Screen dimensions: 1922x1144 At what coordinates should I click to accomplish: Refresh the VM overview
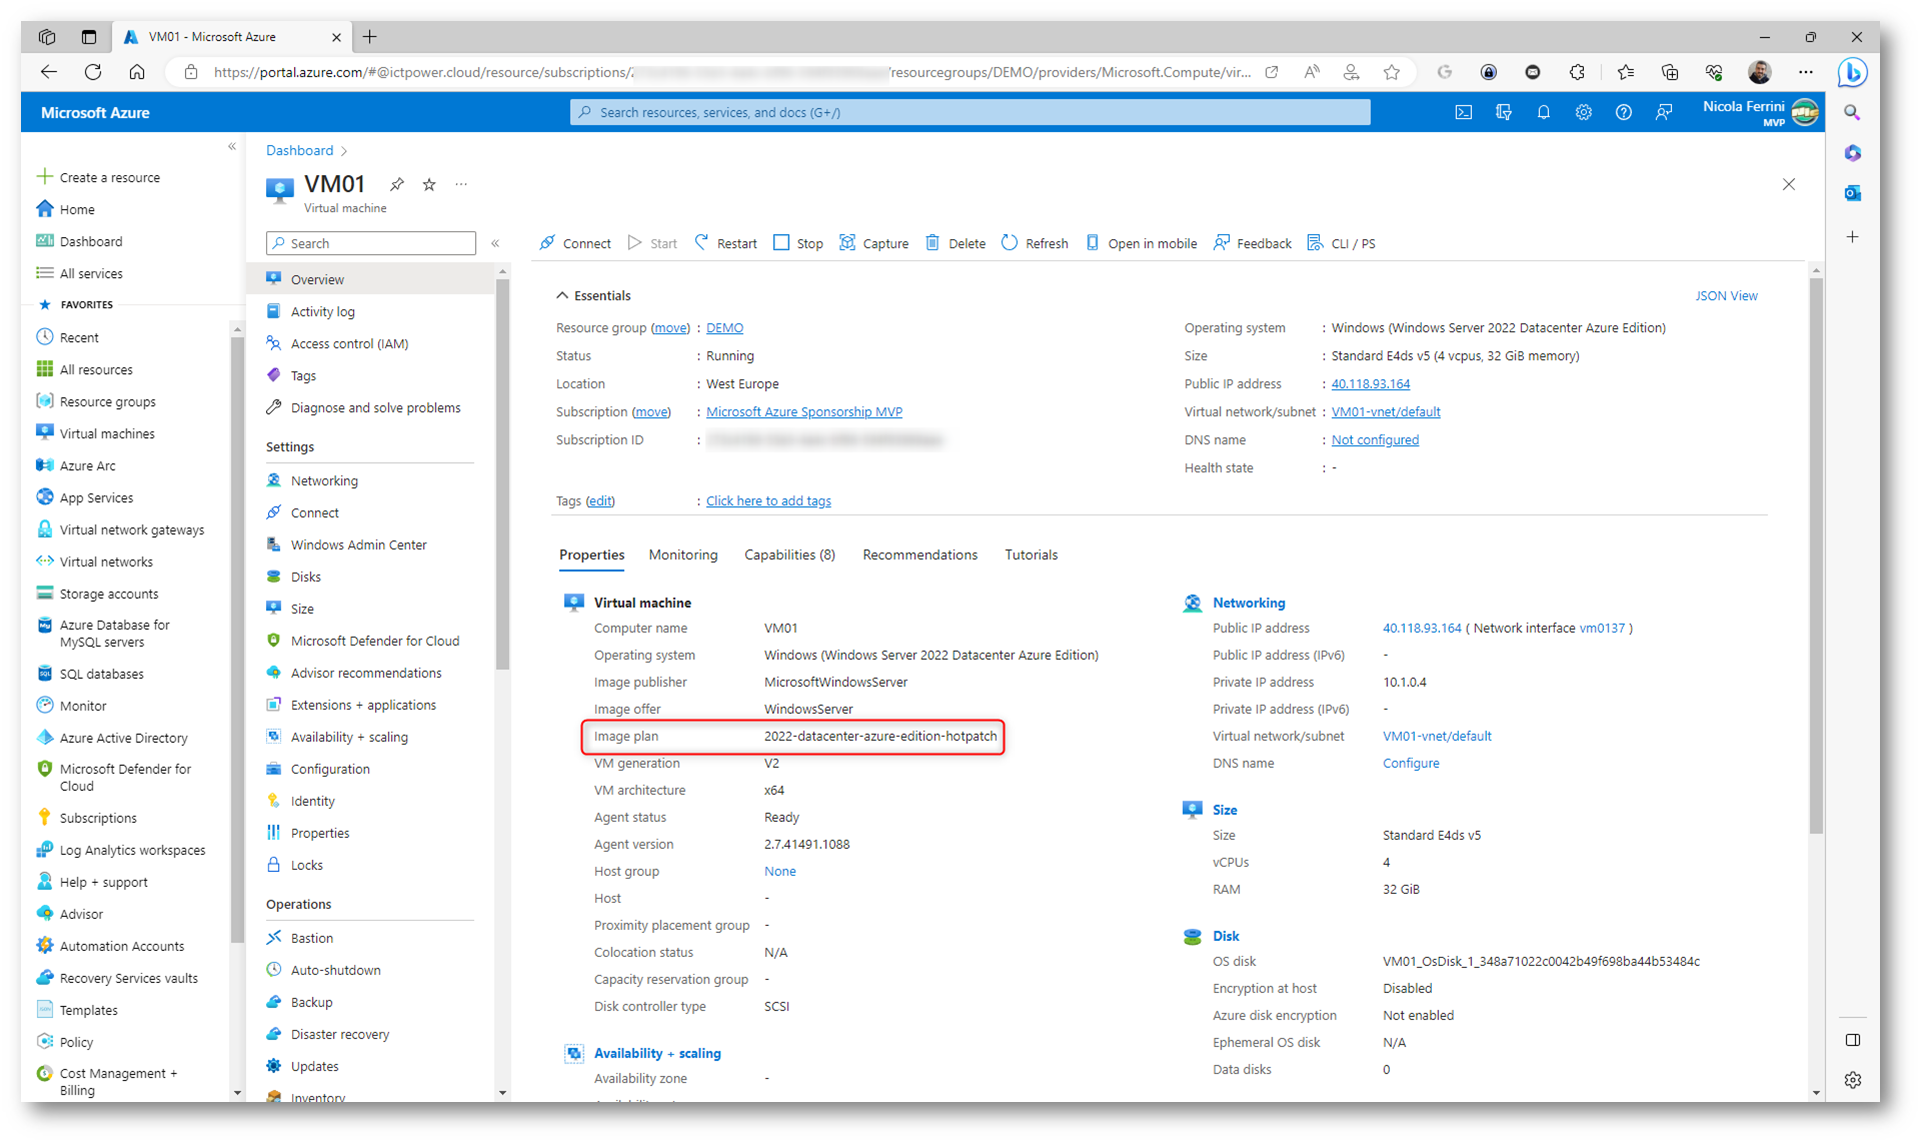1035,243
